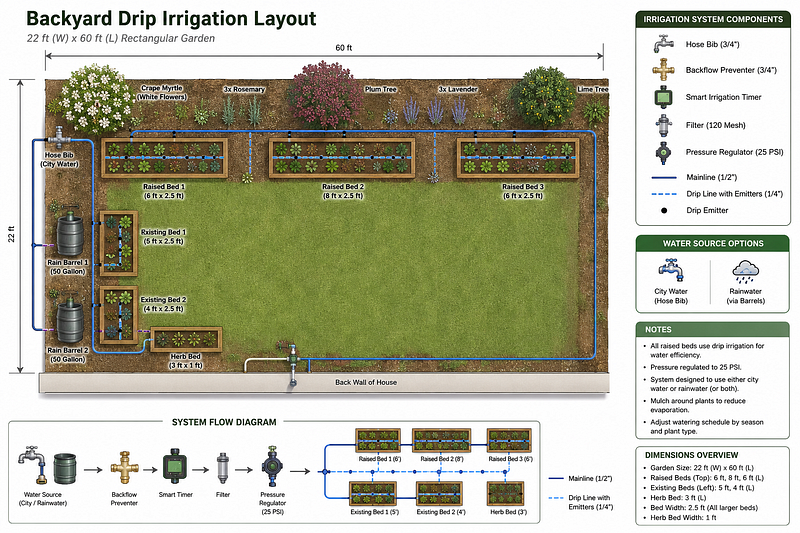The height and width of the screenshot is (533, 800).
Task: Click the Hose Bib icon in components legend
Action: (663, 44)
